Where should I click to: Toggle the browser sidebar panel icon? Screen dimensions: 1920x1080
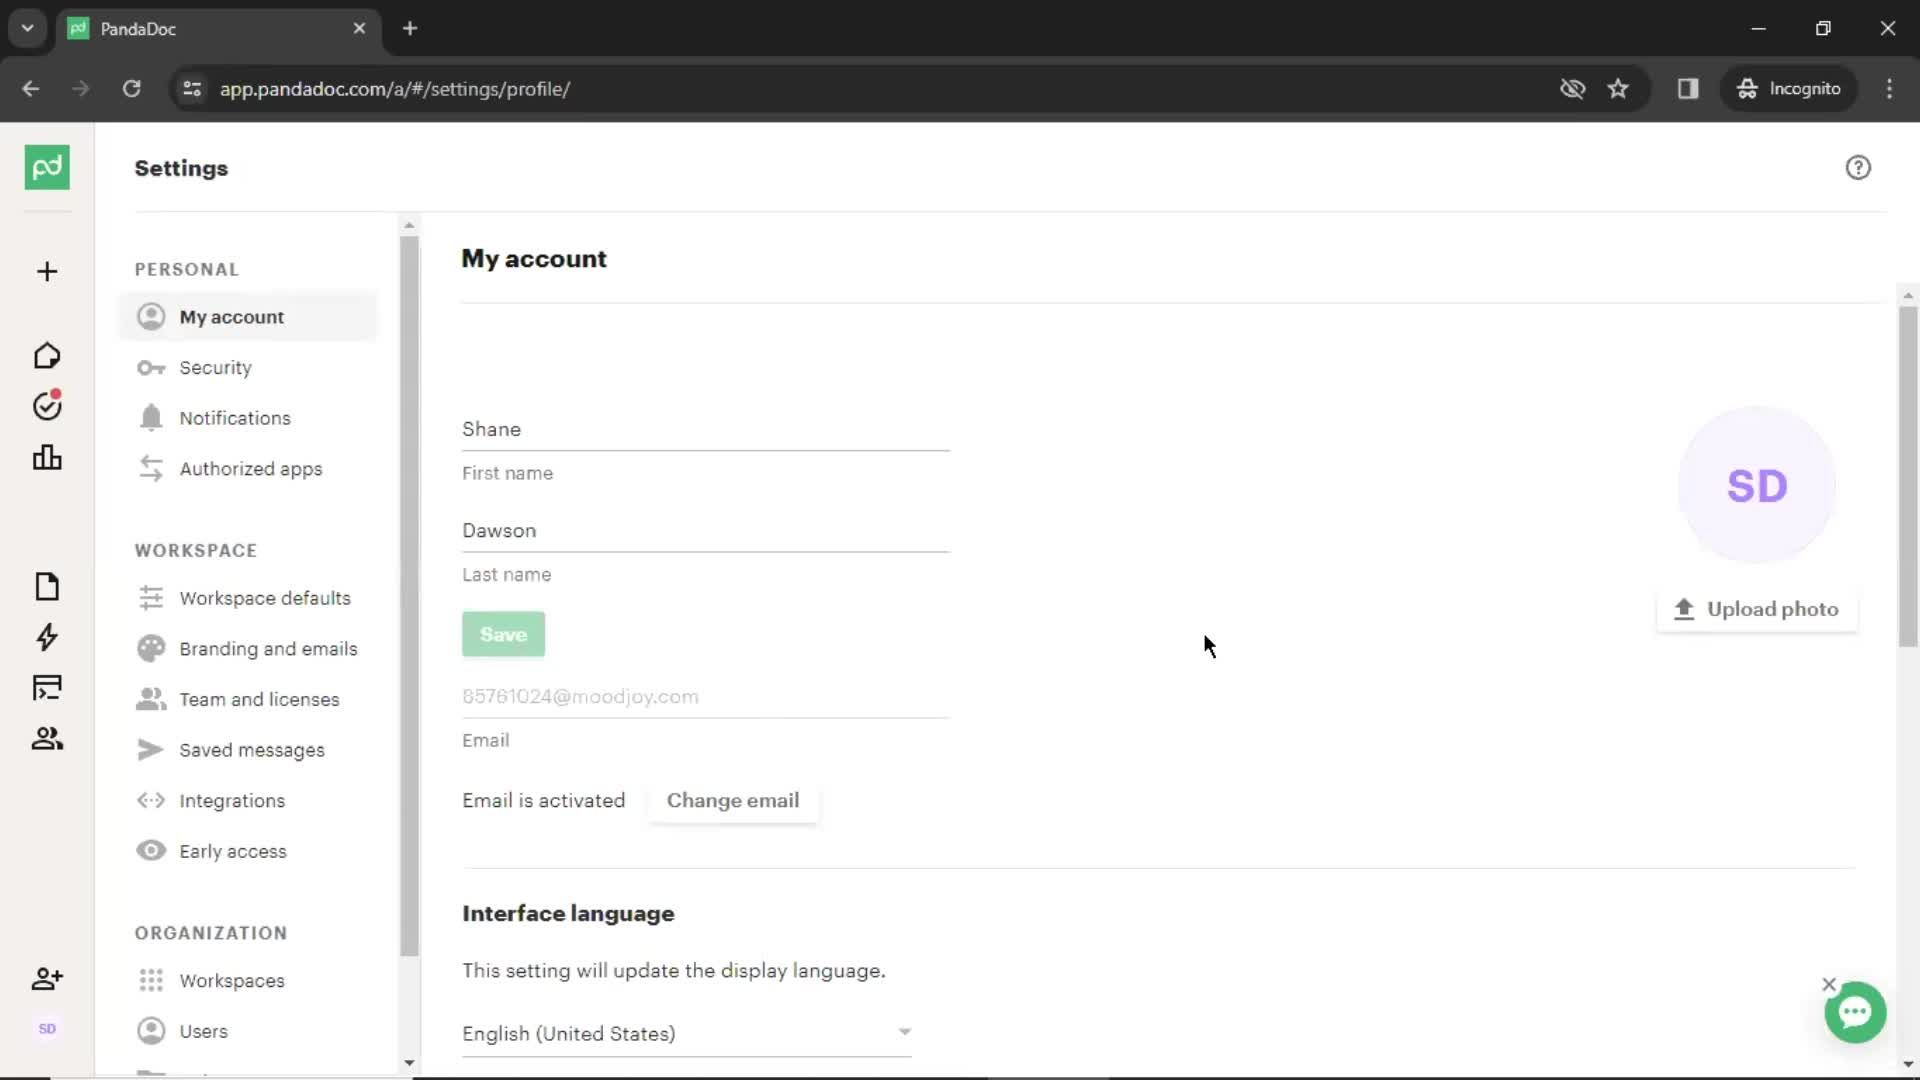coord(1687,88)
